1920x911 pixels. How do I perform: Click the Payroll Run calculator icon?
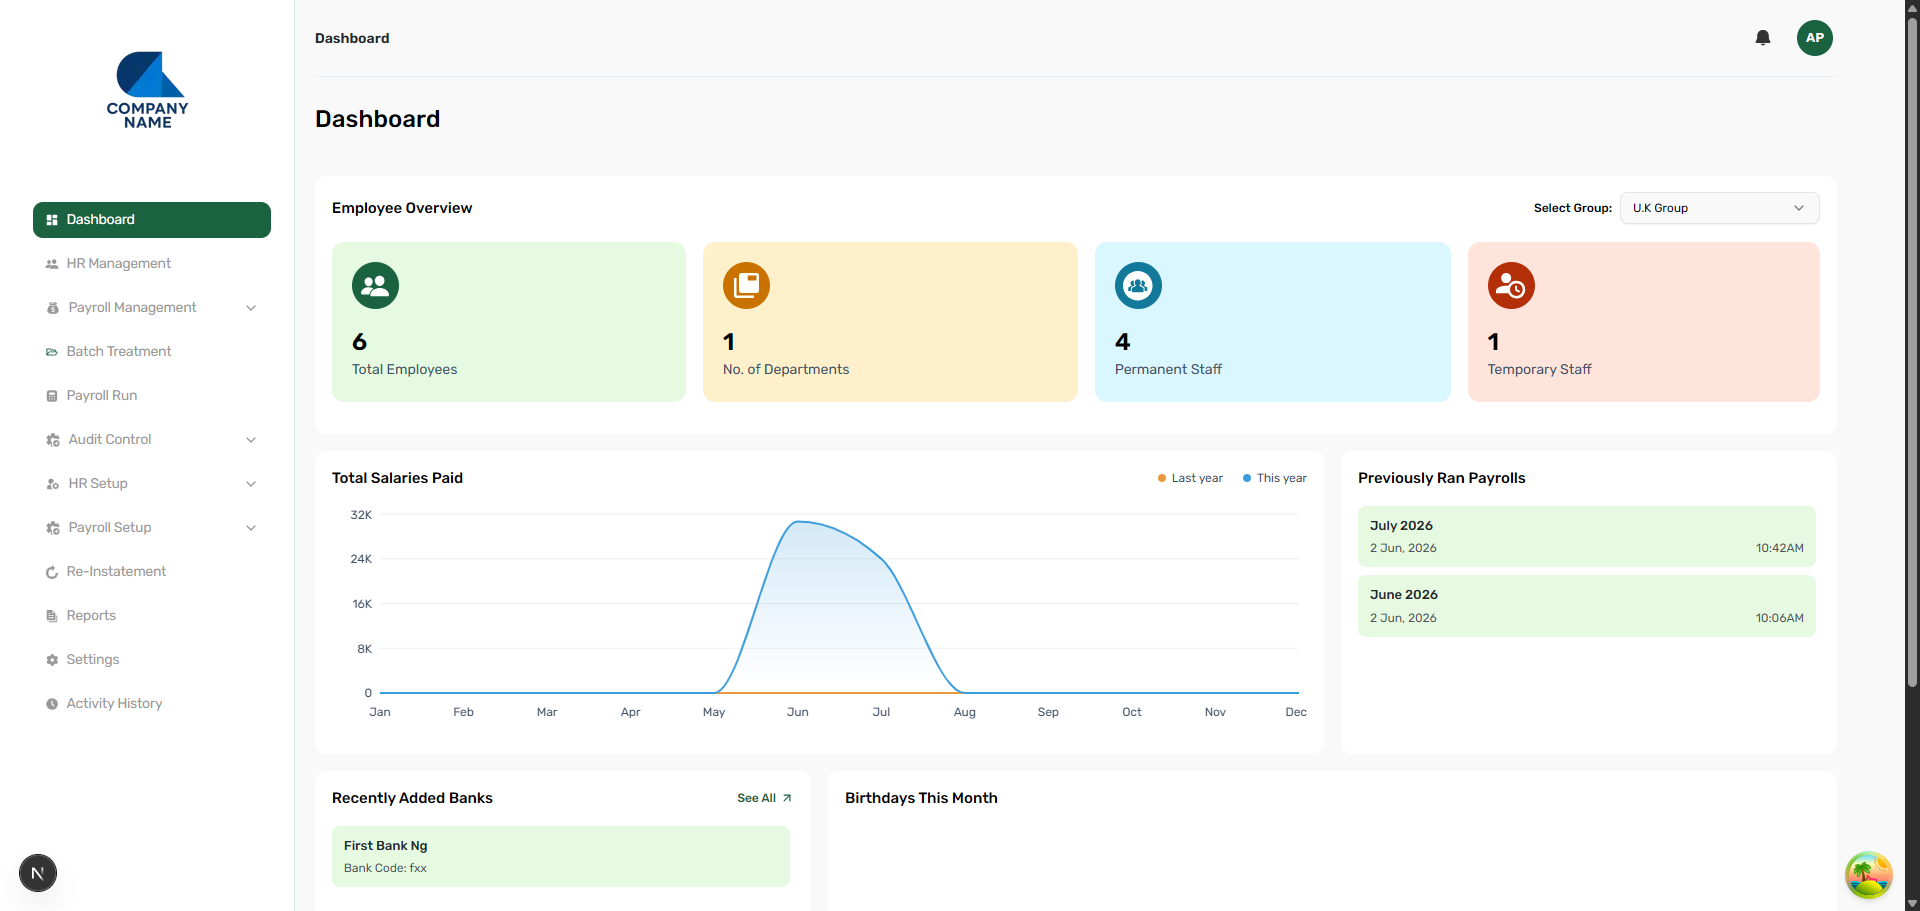(x=52, y=396)
